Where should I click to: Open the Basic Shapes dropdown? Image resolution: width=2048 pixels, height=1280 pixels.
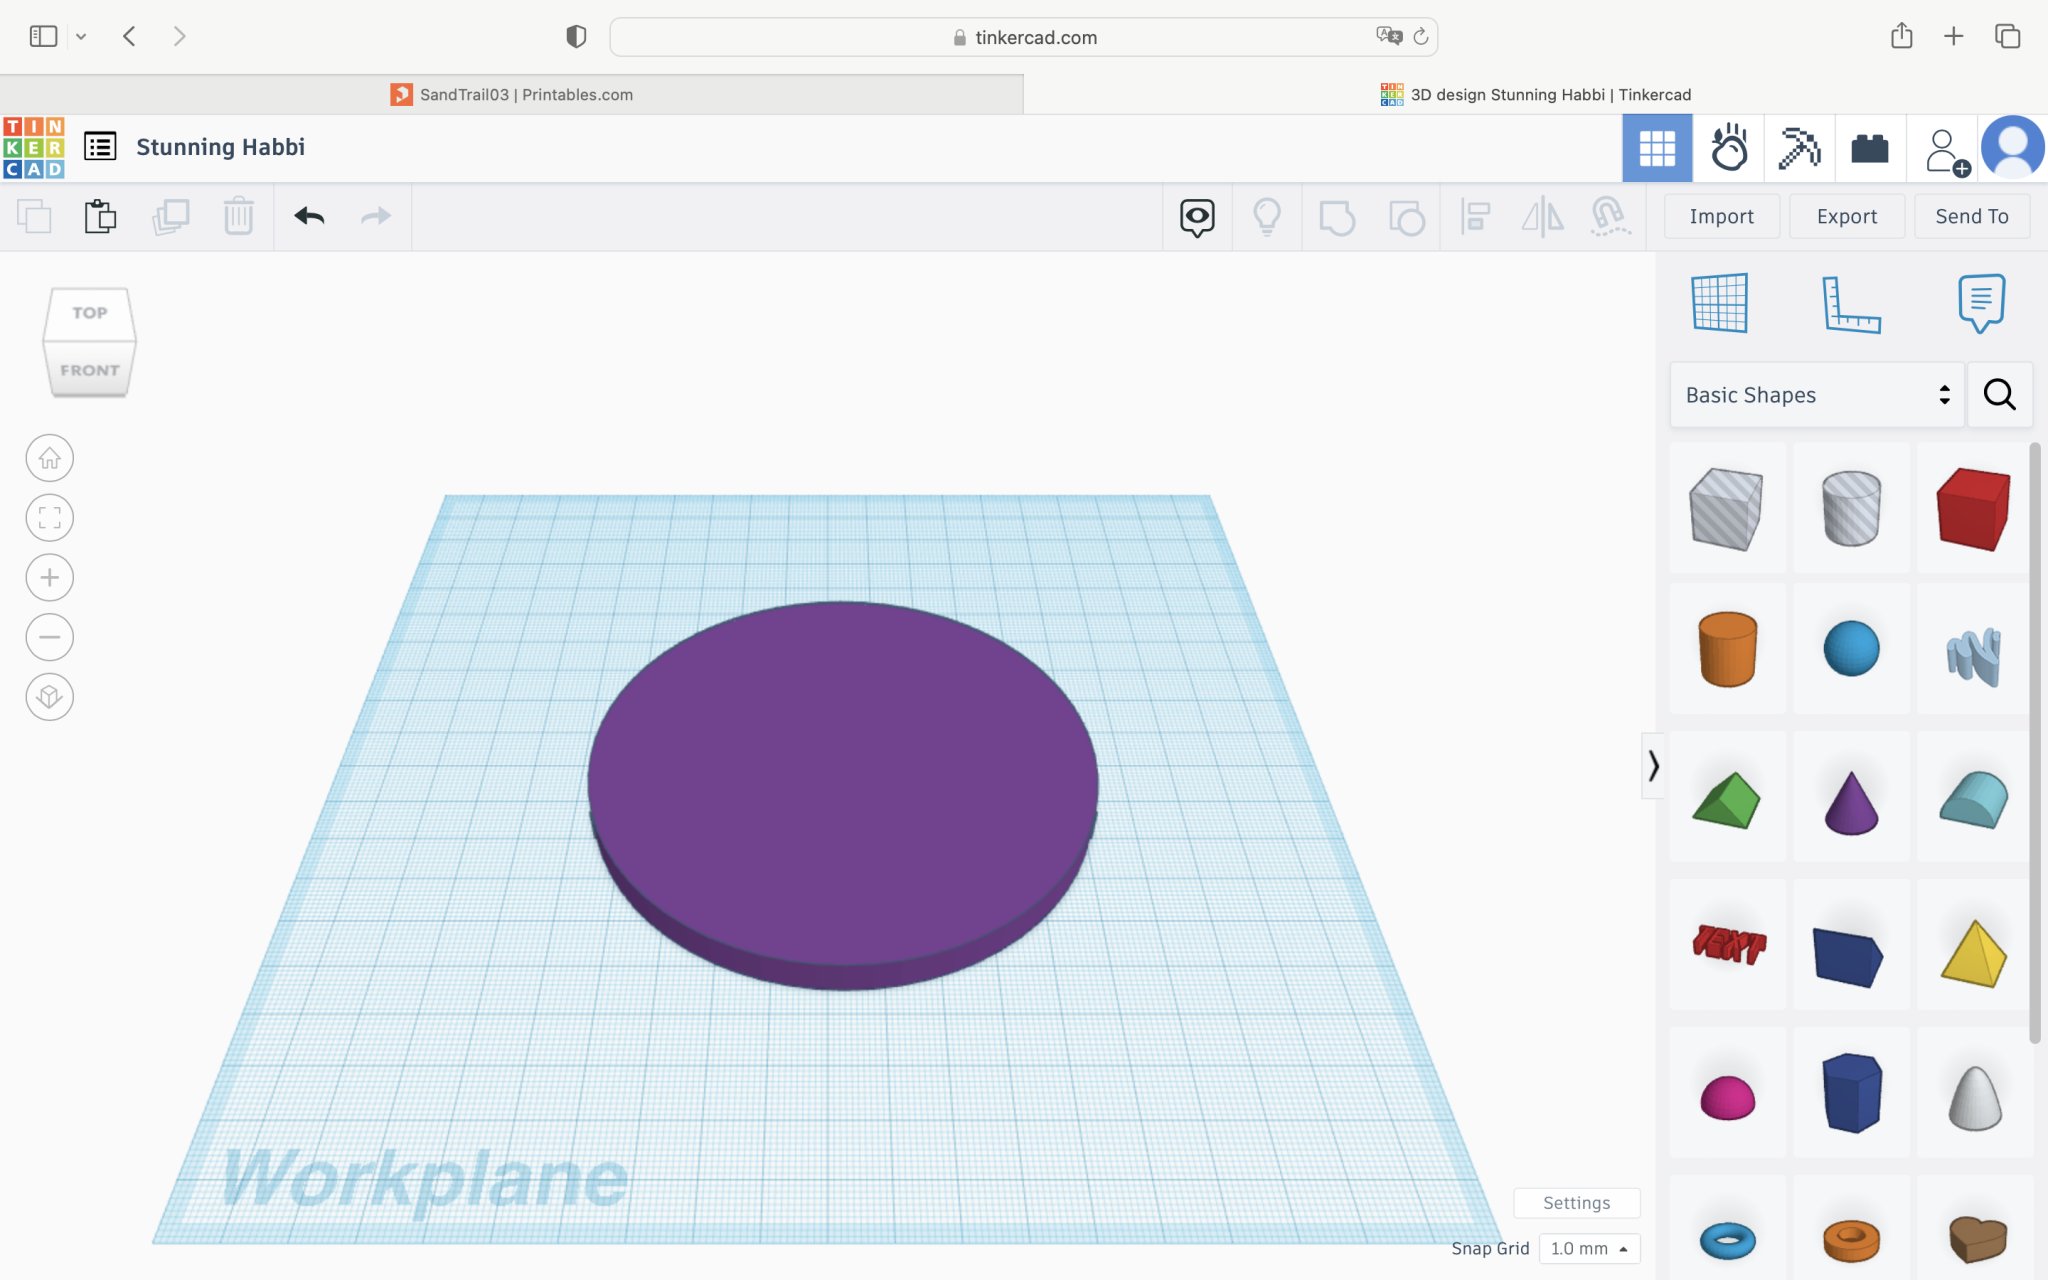click(x=1816, y=395)
